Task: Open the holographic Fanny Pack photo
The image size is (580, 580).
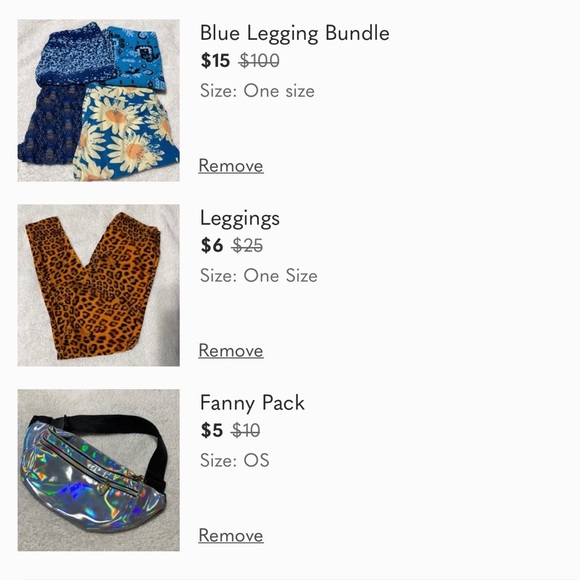Action: [x=98, y=470]
